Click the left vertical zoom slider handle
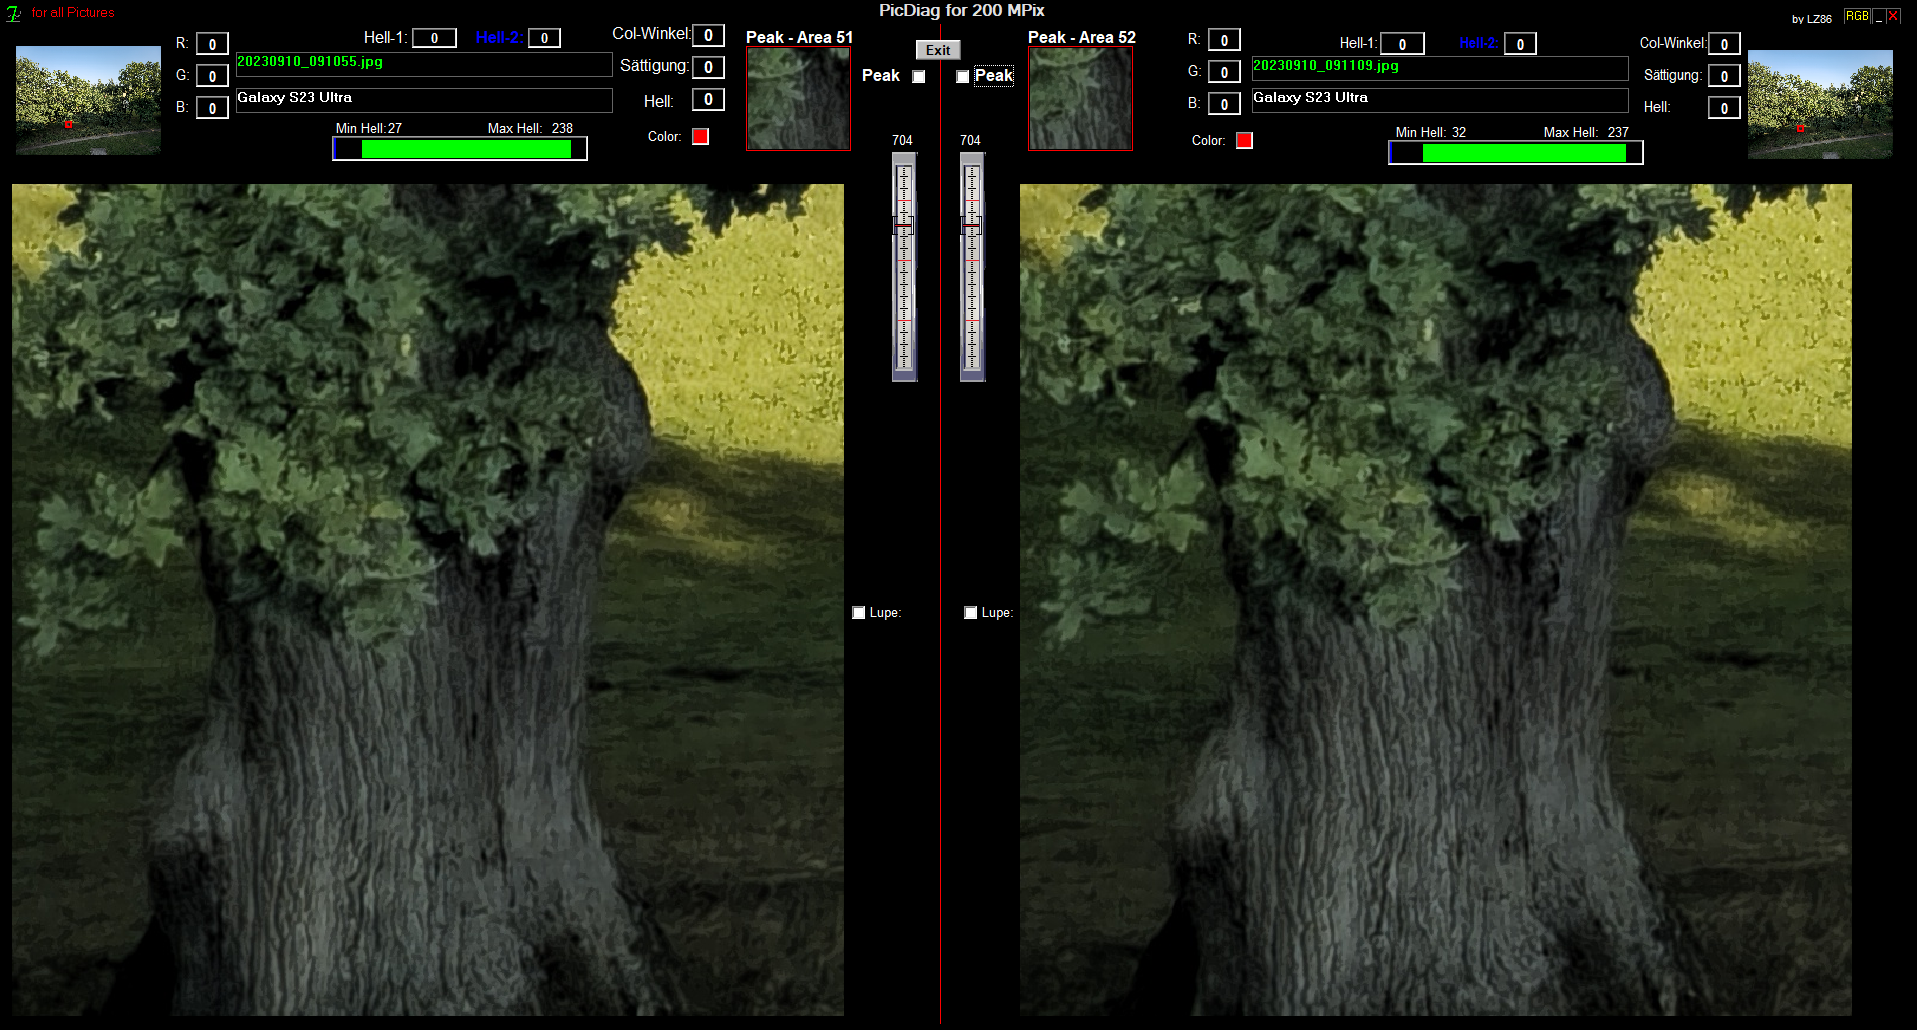The image size is (1917, 1030). [903, 227]
